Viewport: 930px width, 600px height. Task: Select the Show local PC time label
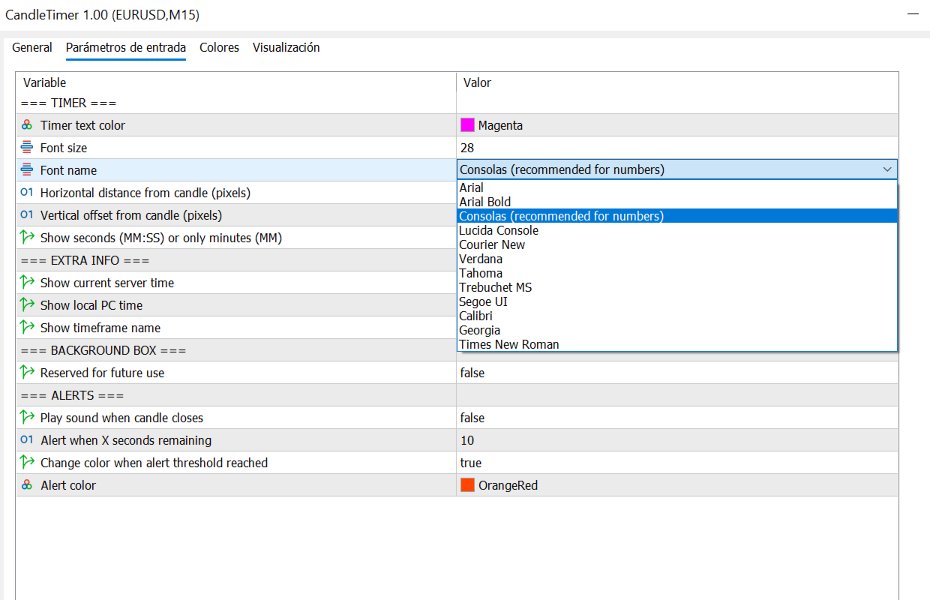coord(91,305)
